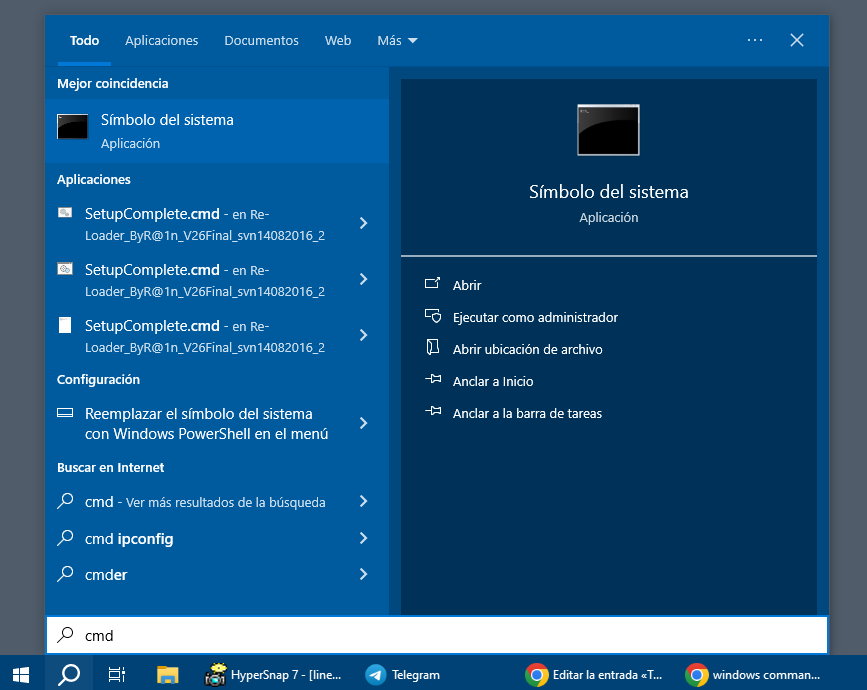The image size is (867, 690).
Task: Open the Task View icon in taskbar
Action: (x=117, y=674)
